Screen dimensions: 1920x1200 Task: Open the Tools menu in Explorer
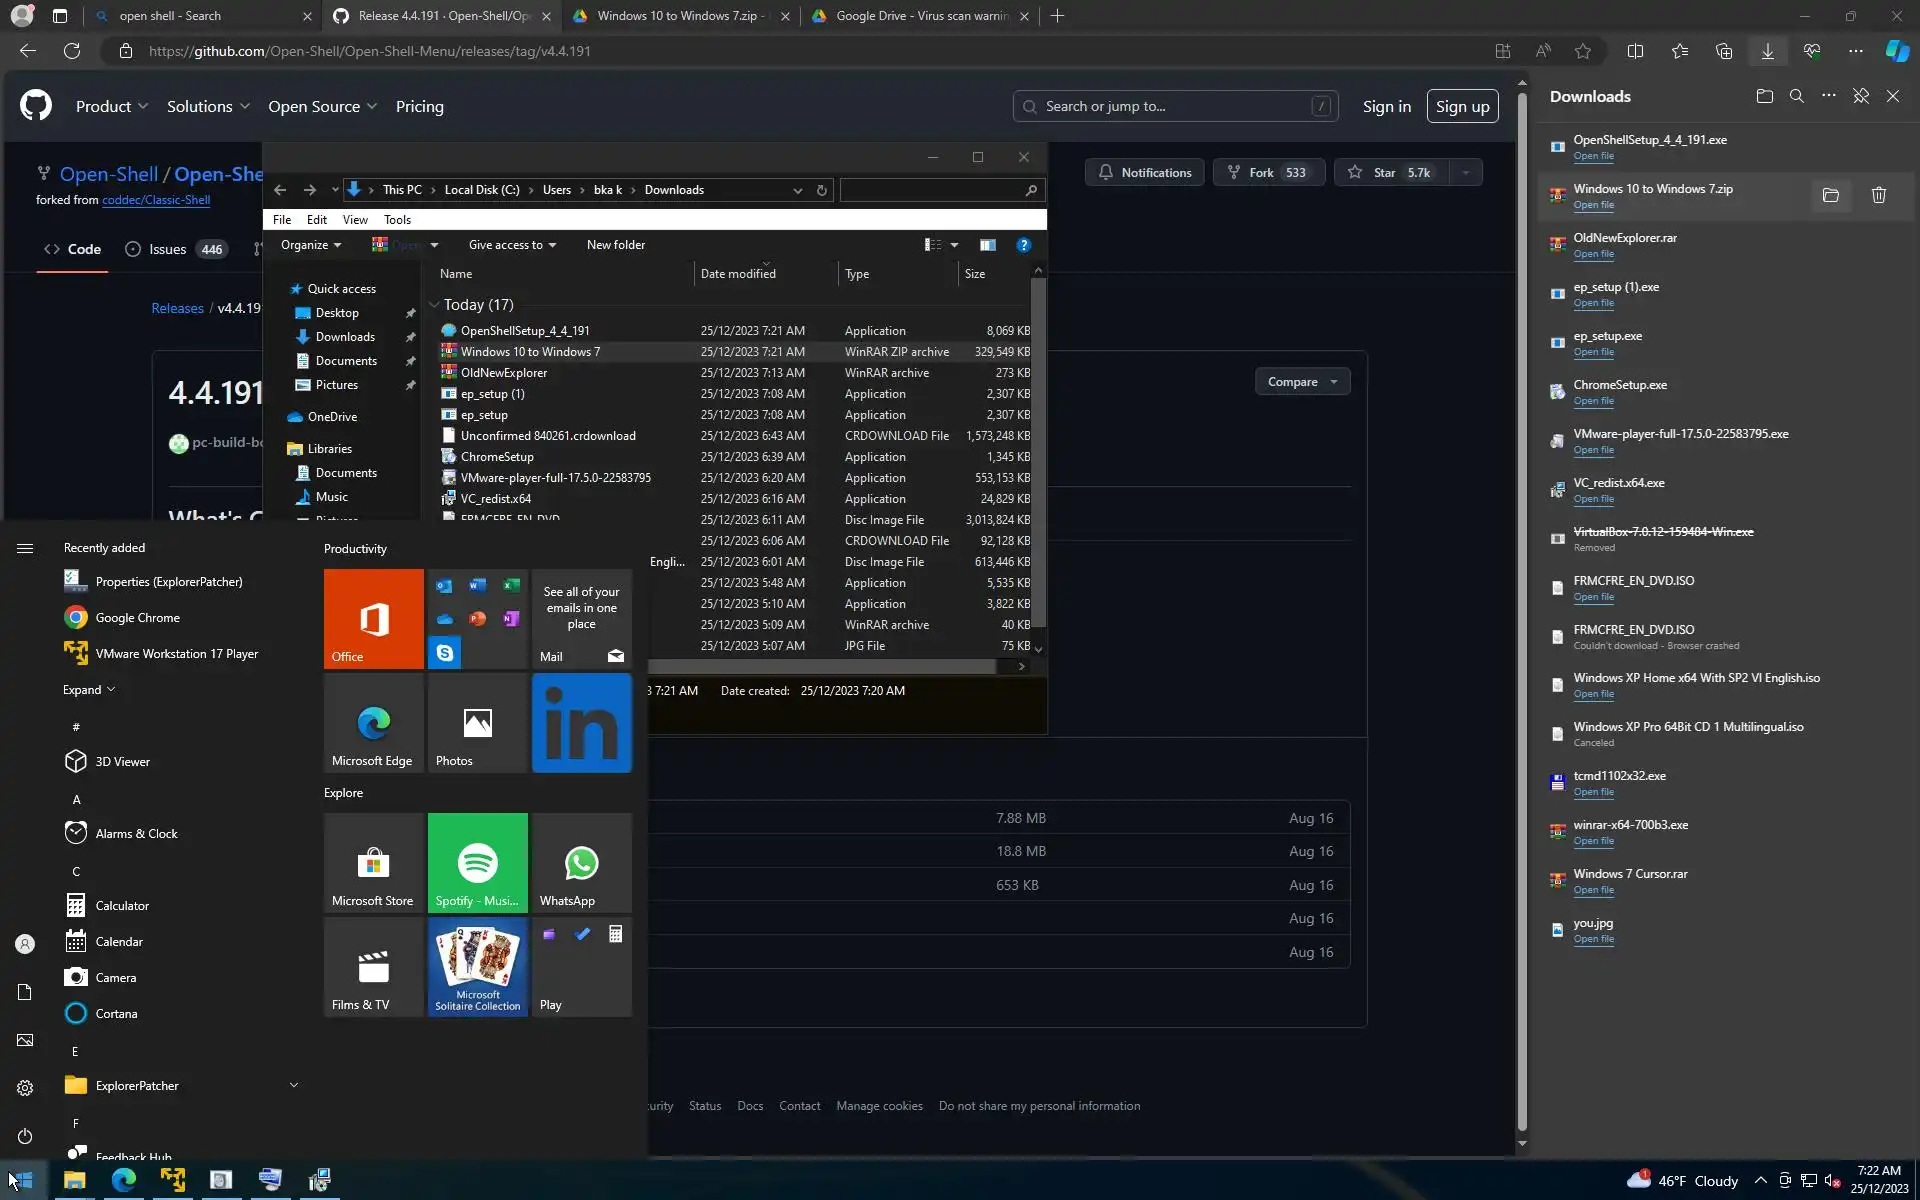[397, 219]
